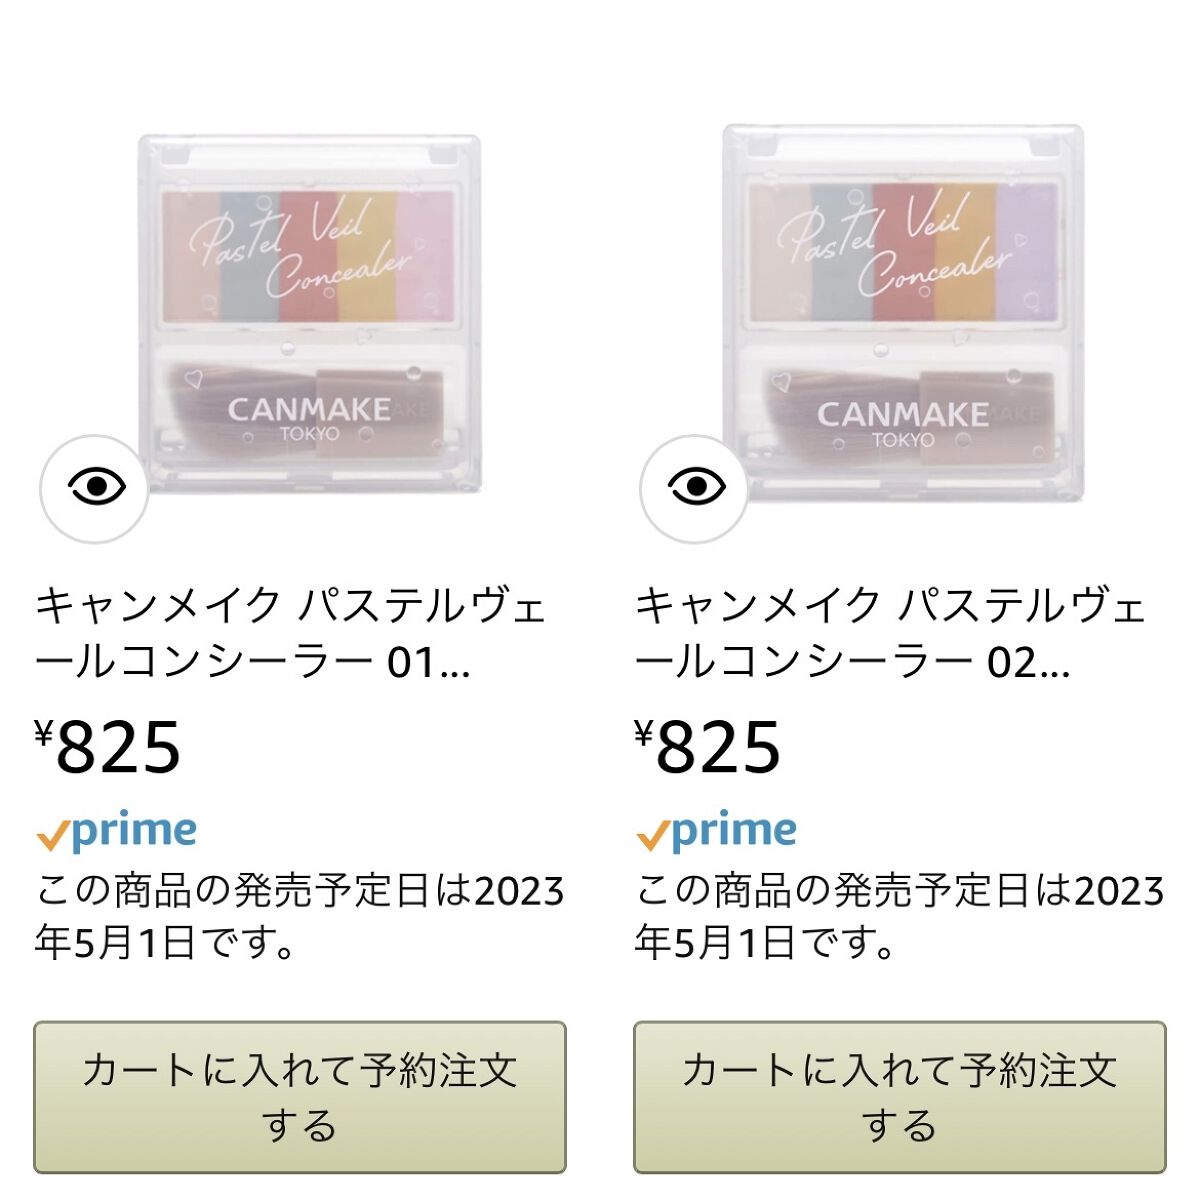Screen dimensions: 1200x1200
Task: Click the prime badge under the 02 concealer
Action: click(x=716, y=832)
